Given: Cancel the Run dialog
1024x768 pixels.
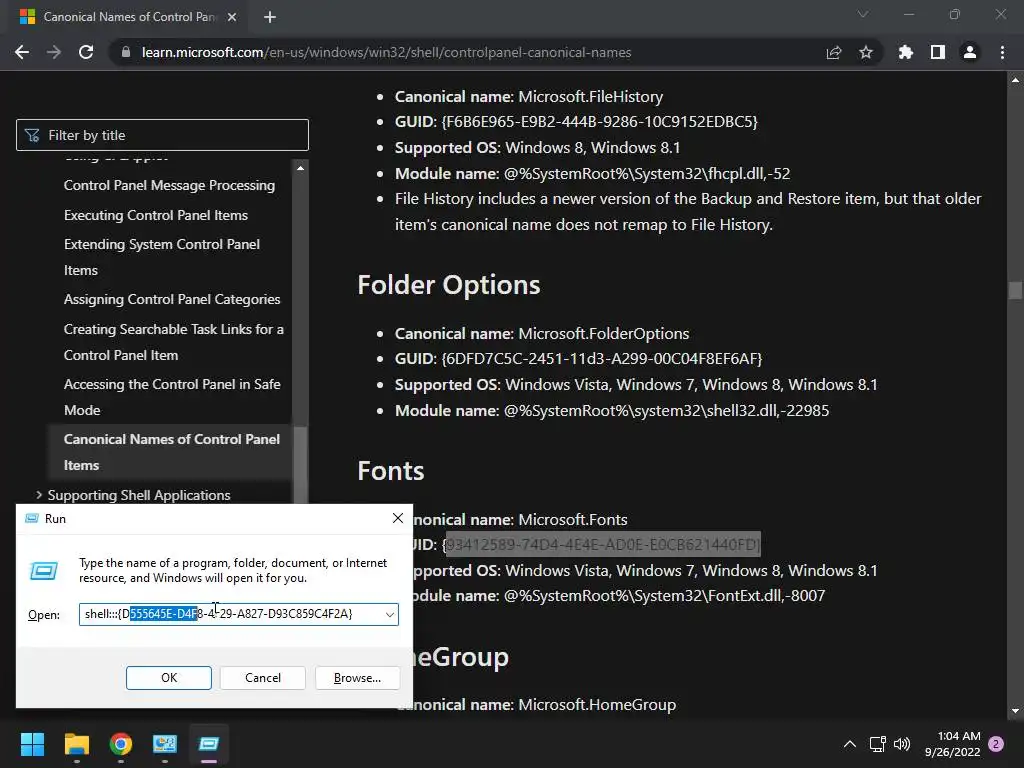Looking at the screenshot, I should click(263, 678).
